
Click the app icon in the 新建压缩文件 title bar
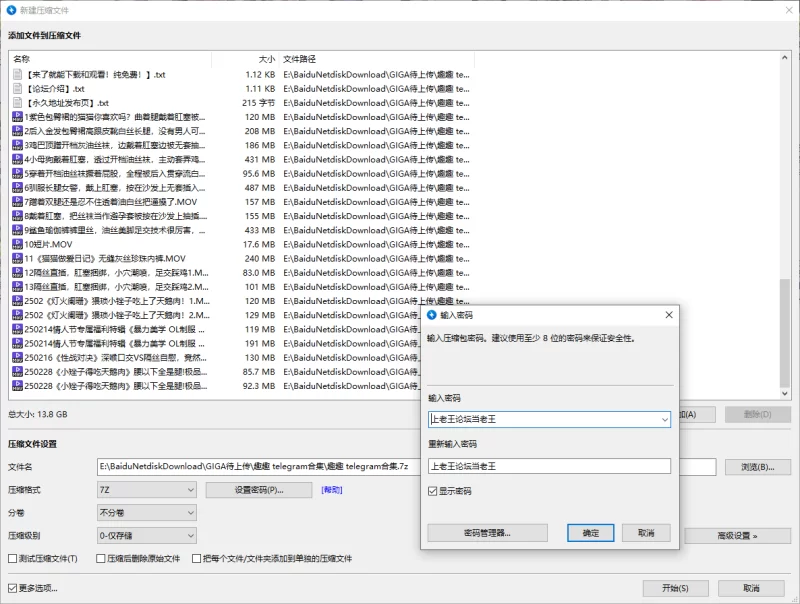click(10, 10)
